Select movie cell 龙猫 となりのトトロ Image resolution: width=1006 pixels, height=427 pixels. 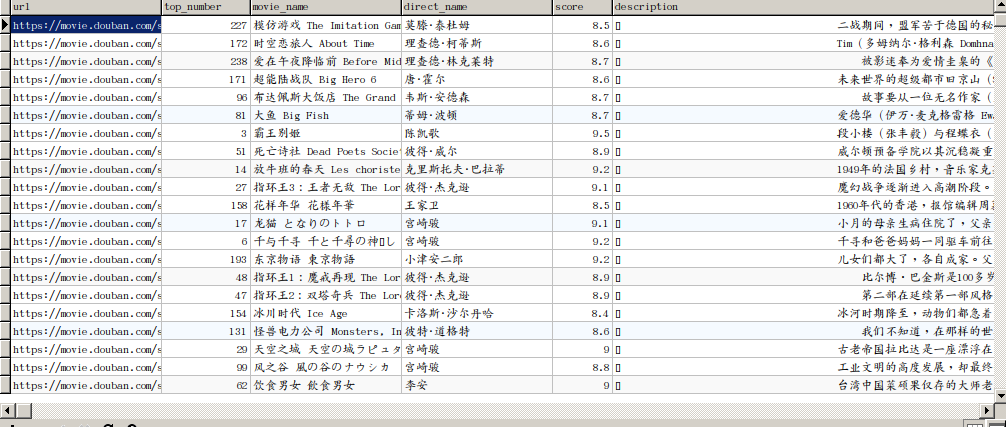(x=326, y=223)
